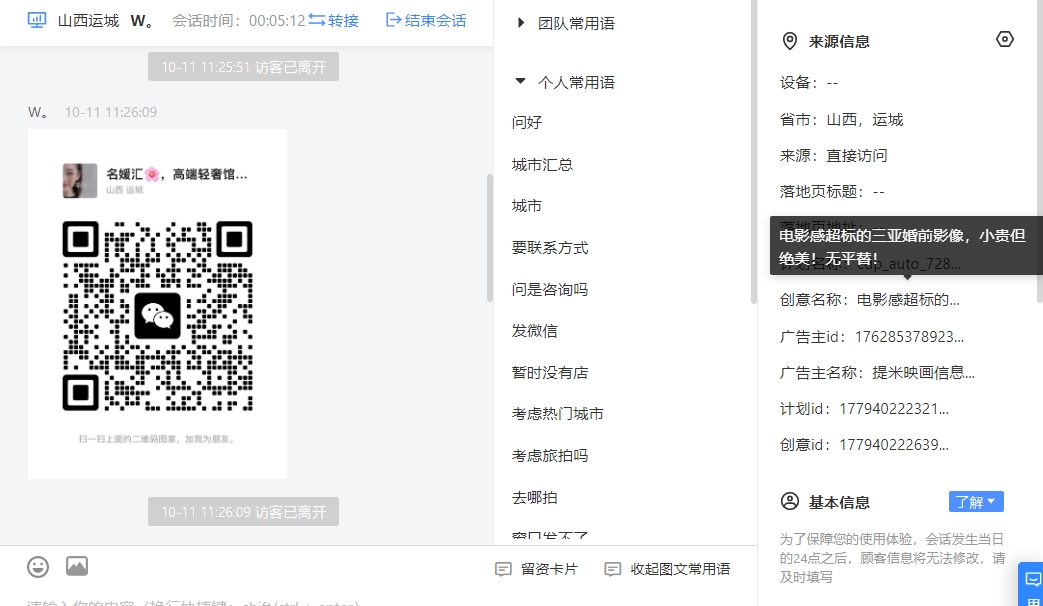Open the emoji picker smiley icon
The height and width of the screenshot is (606, 1043).
click(x=38, y=567)
